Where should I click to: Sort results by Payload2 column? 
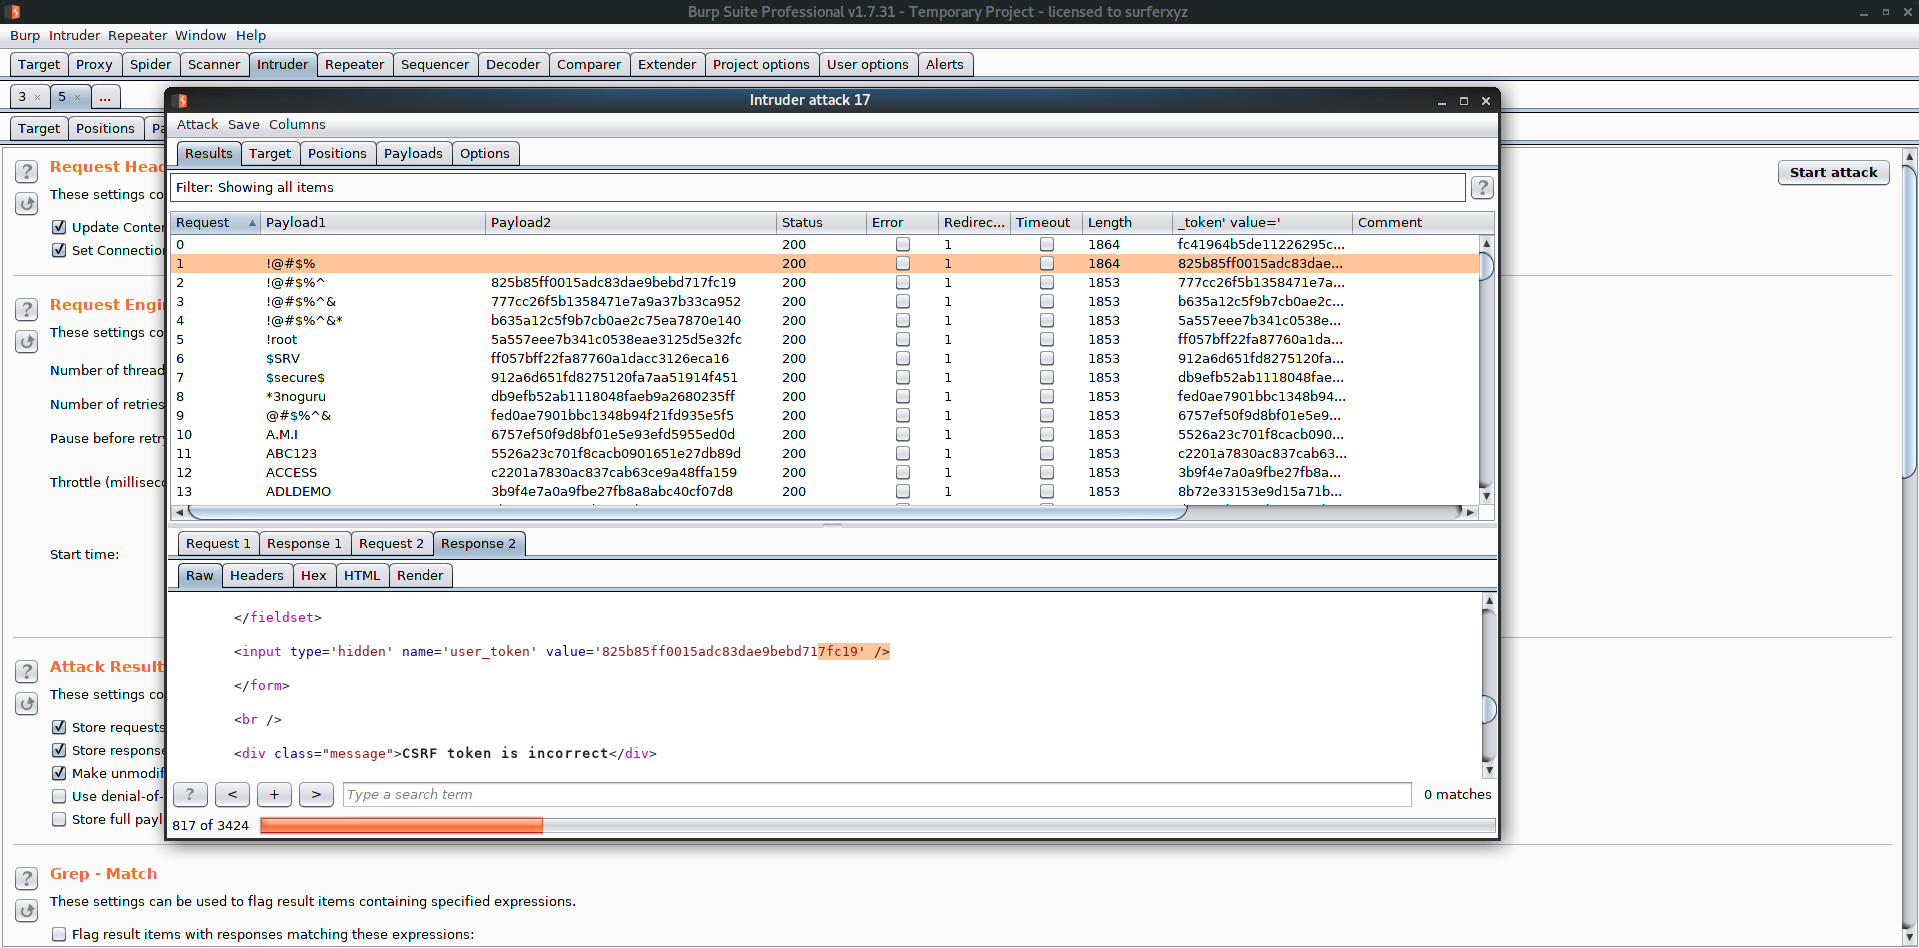(631, 222)
